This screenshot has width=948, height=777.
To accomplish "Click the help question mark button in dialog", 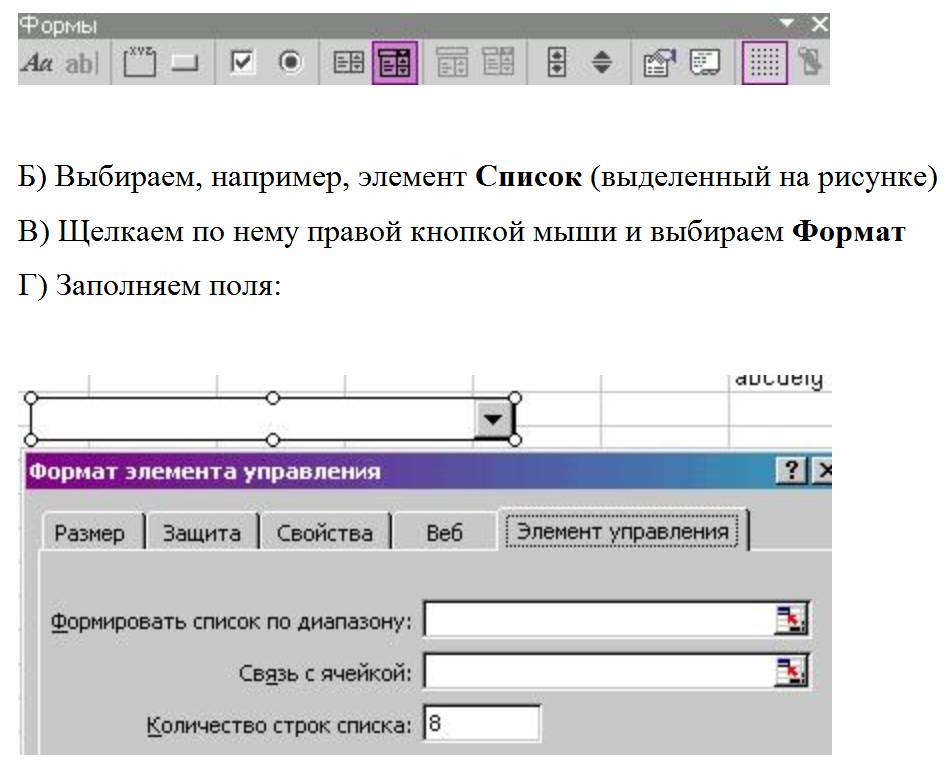I will [791, 470].
